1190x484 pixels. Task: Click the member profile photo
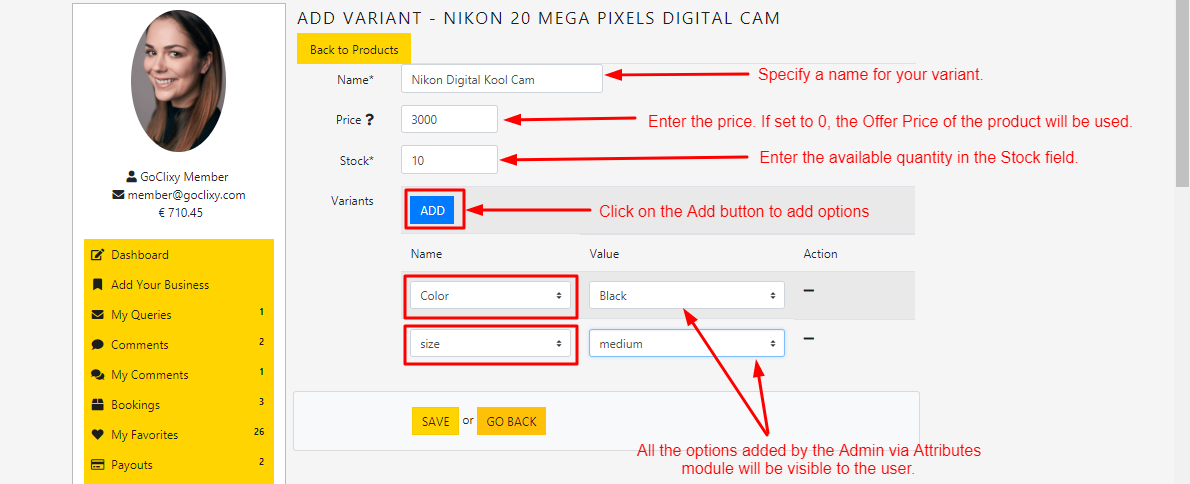click(178, 81)
